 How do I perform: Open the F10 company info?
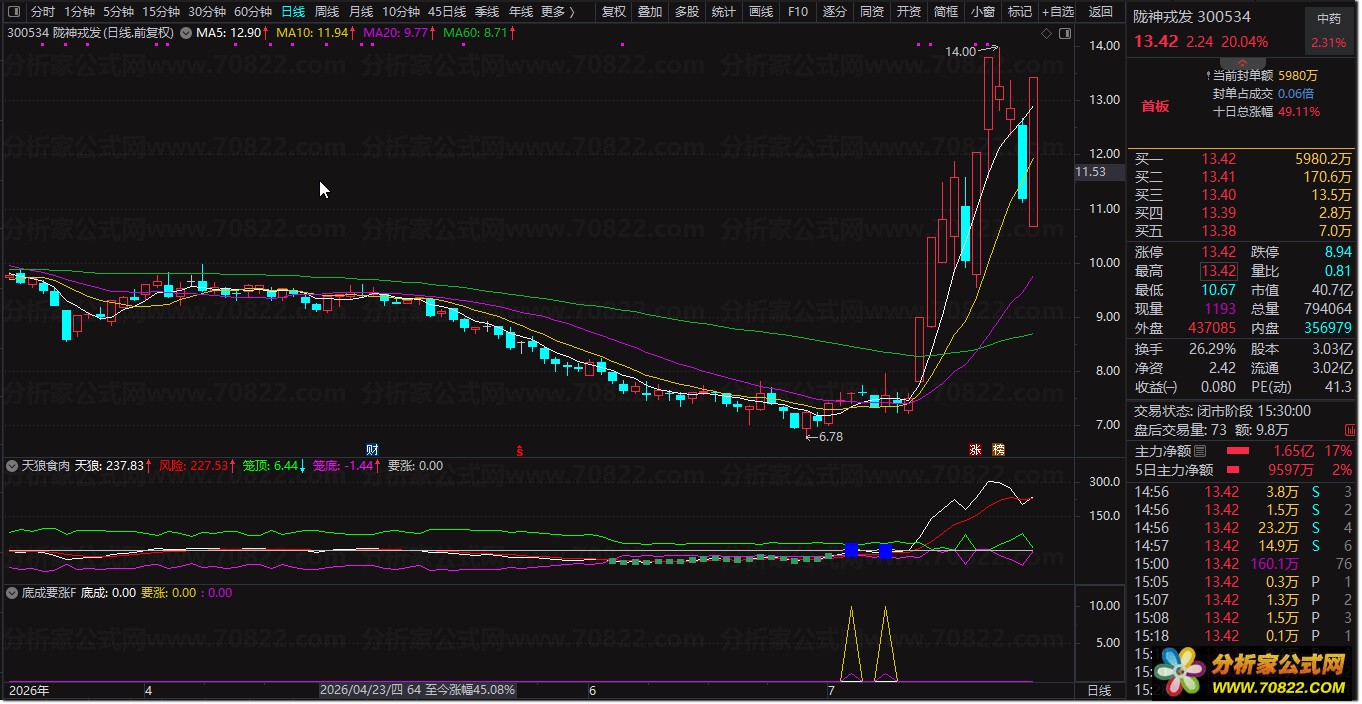(x=797, y=12)
